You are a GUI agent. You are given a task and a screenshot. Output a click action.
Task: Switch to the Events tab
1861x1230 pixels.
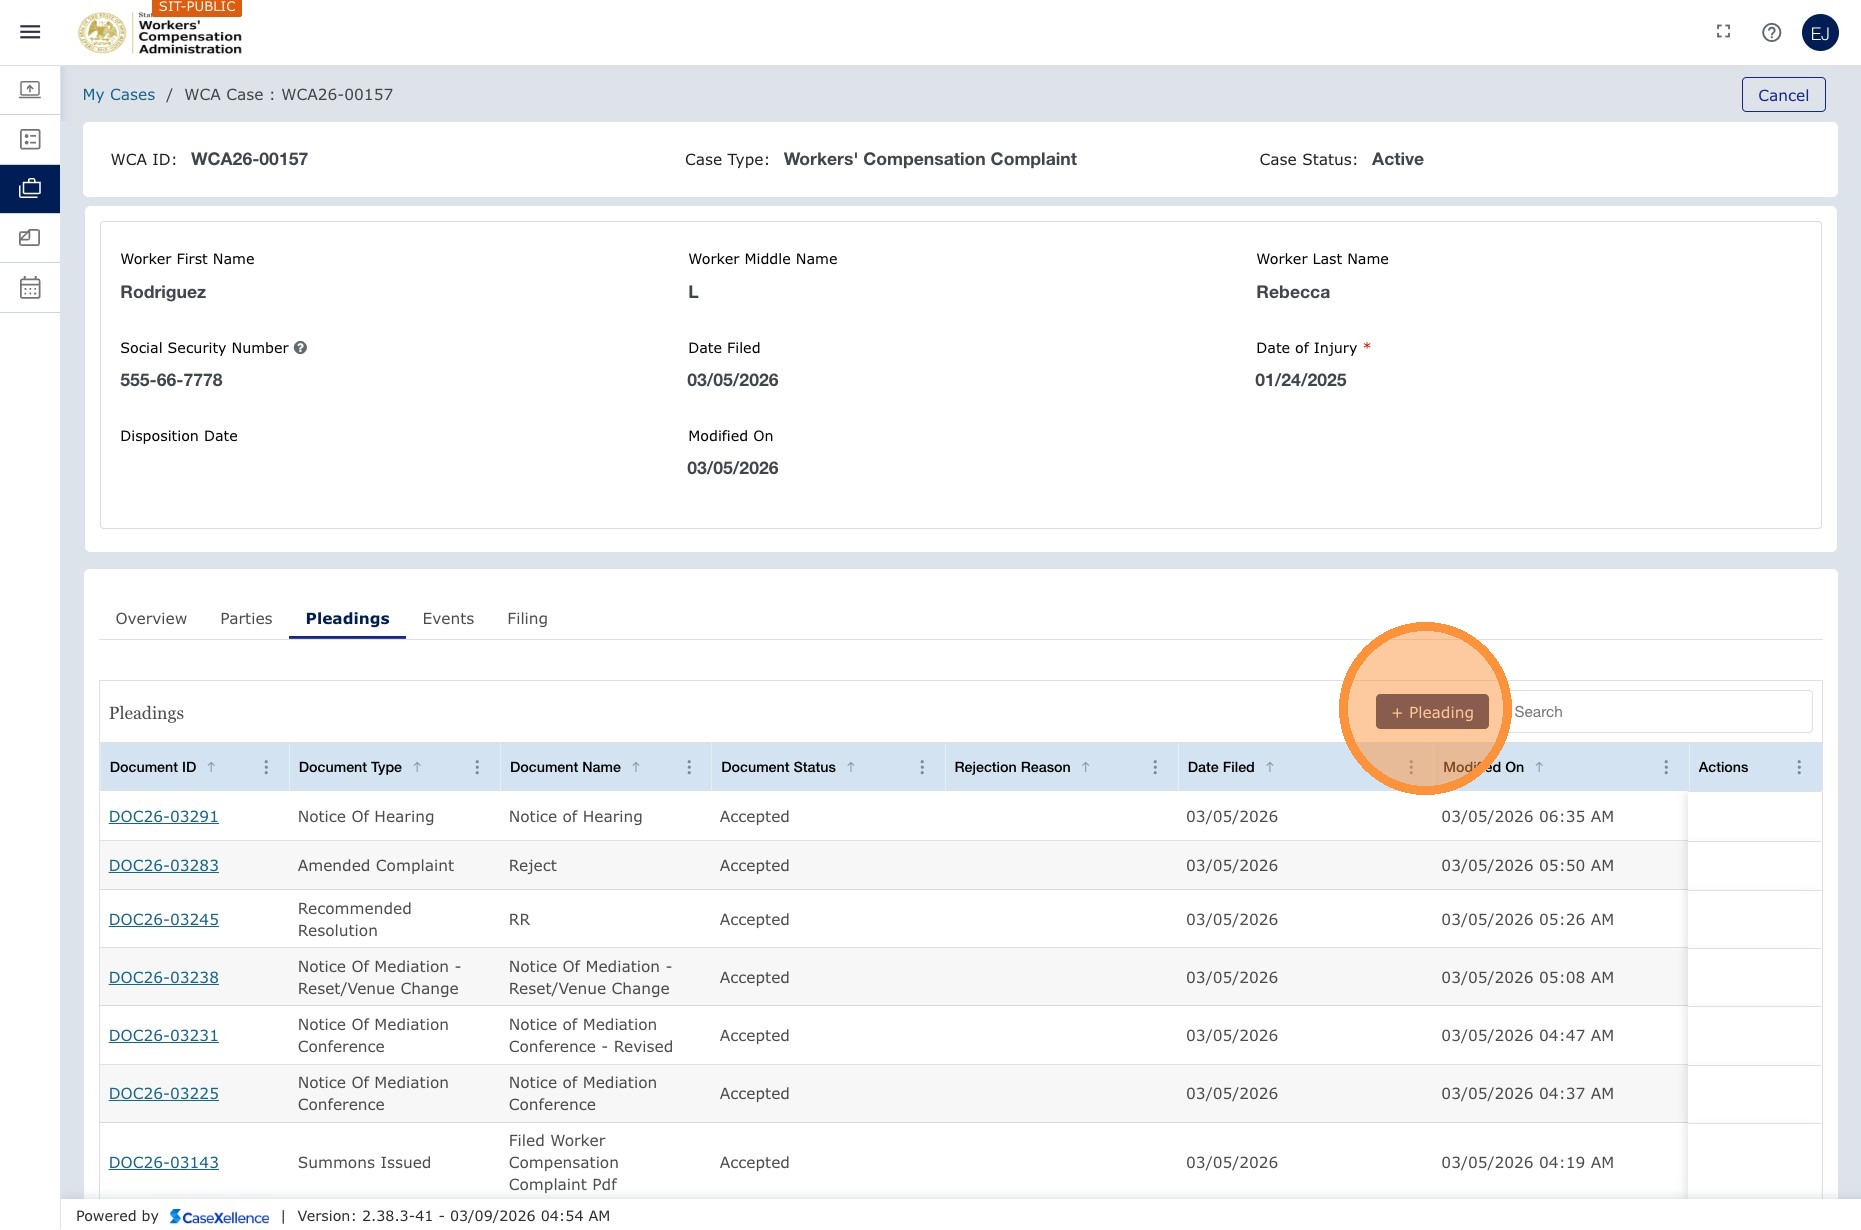(448, 619)
